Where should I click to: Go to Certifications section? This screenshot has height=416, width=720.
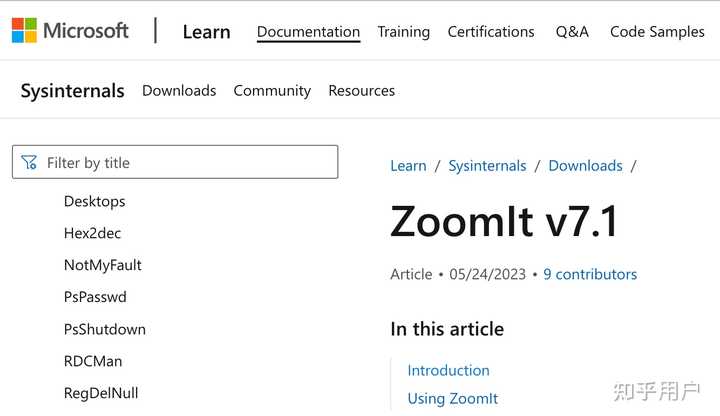491,31
